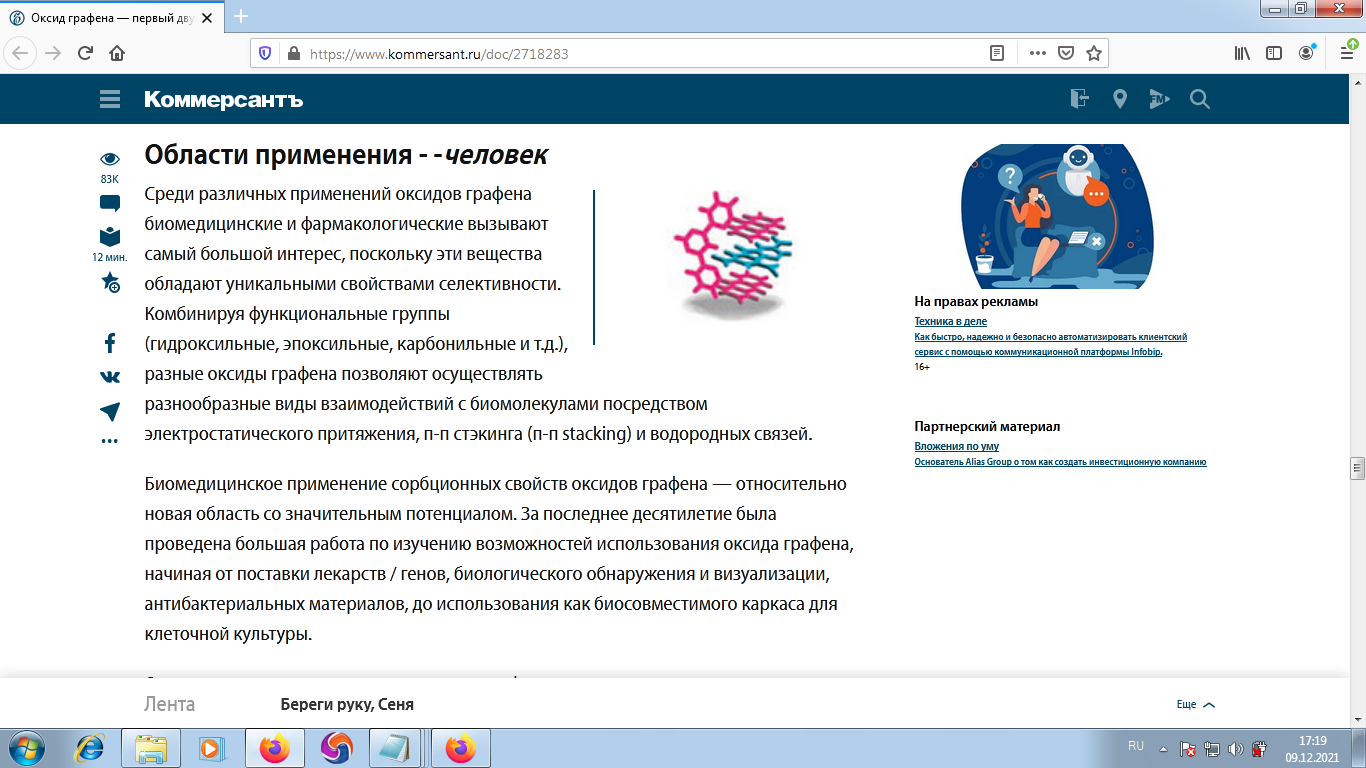Open the Kommersant hamburger menu
Image resolution: width=1366 pixels, height=768 pixels.
[x=108, y=99]
